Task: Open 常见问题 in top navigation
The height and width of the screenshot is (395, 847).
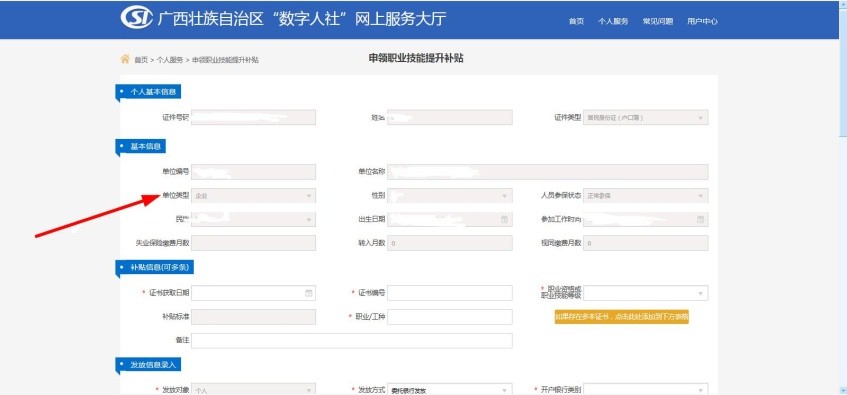Action: [657, 22]
